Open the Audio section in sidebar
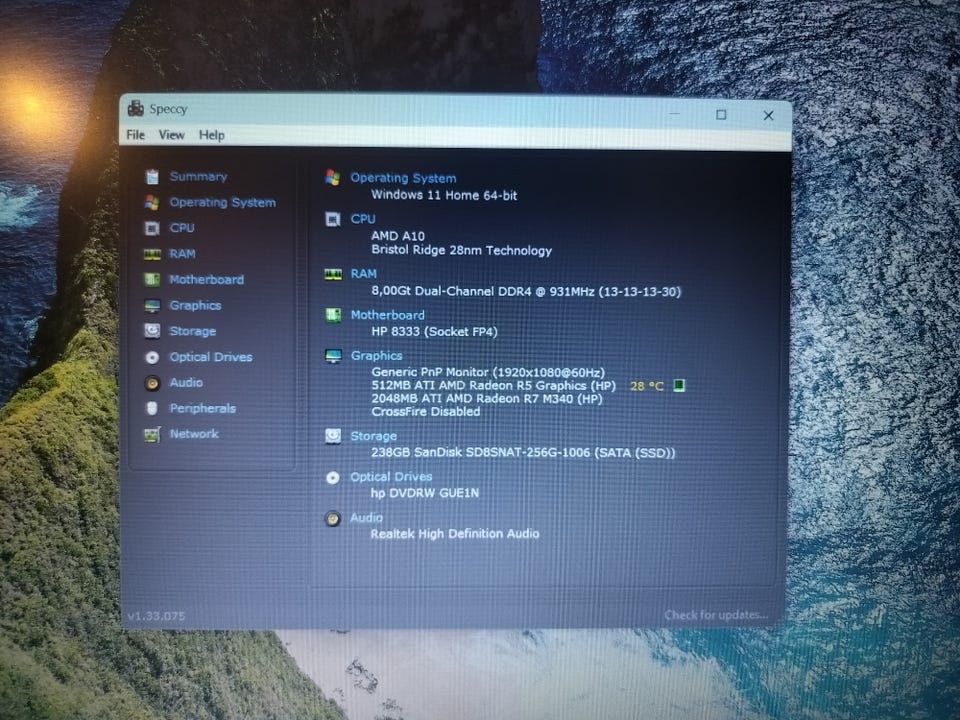The image size is (960, 720). point(186,383)
